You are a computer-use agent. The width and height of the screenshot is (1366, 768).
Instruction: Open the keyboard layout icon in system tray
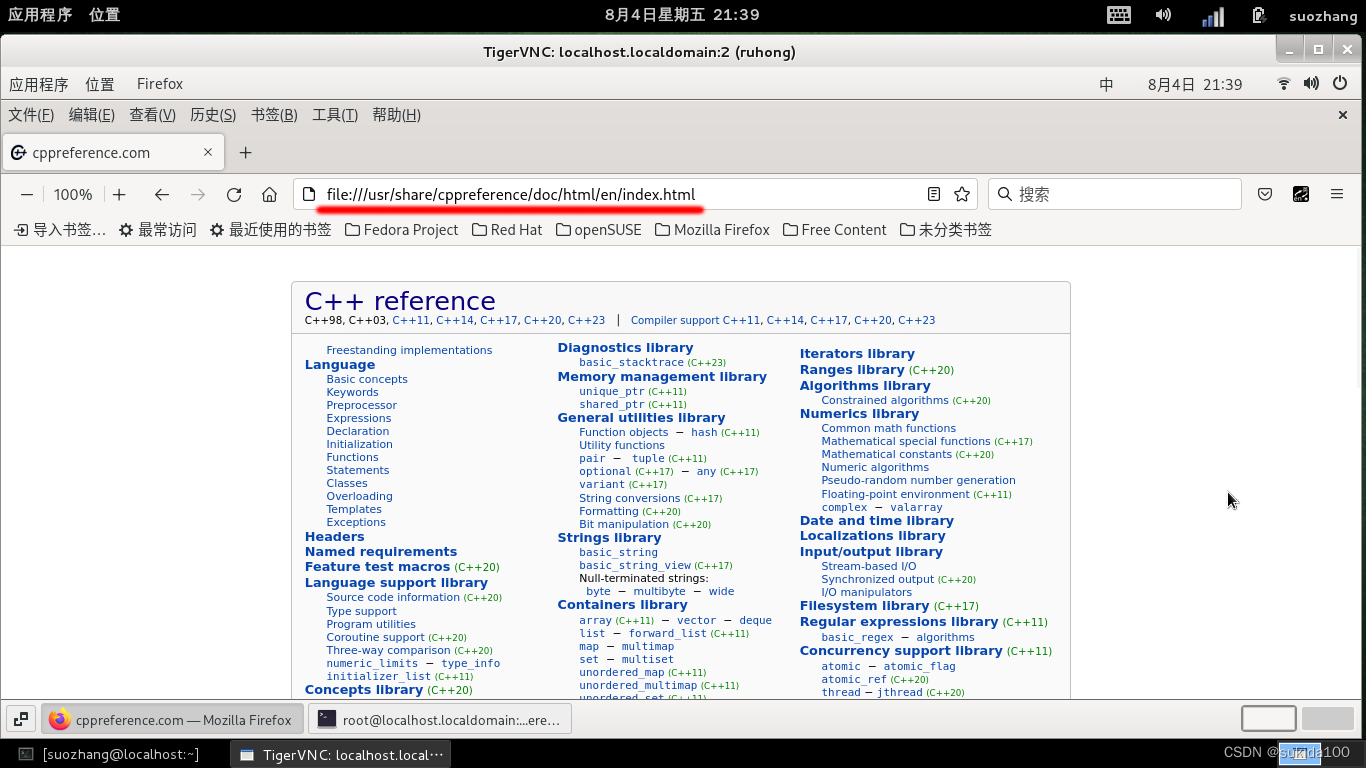1118,15
